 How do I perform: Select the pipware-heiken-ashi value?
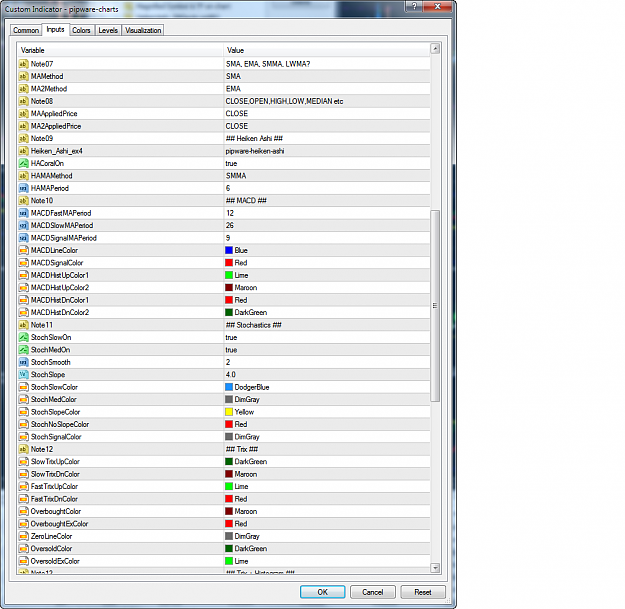click(x=255, y=151)
